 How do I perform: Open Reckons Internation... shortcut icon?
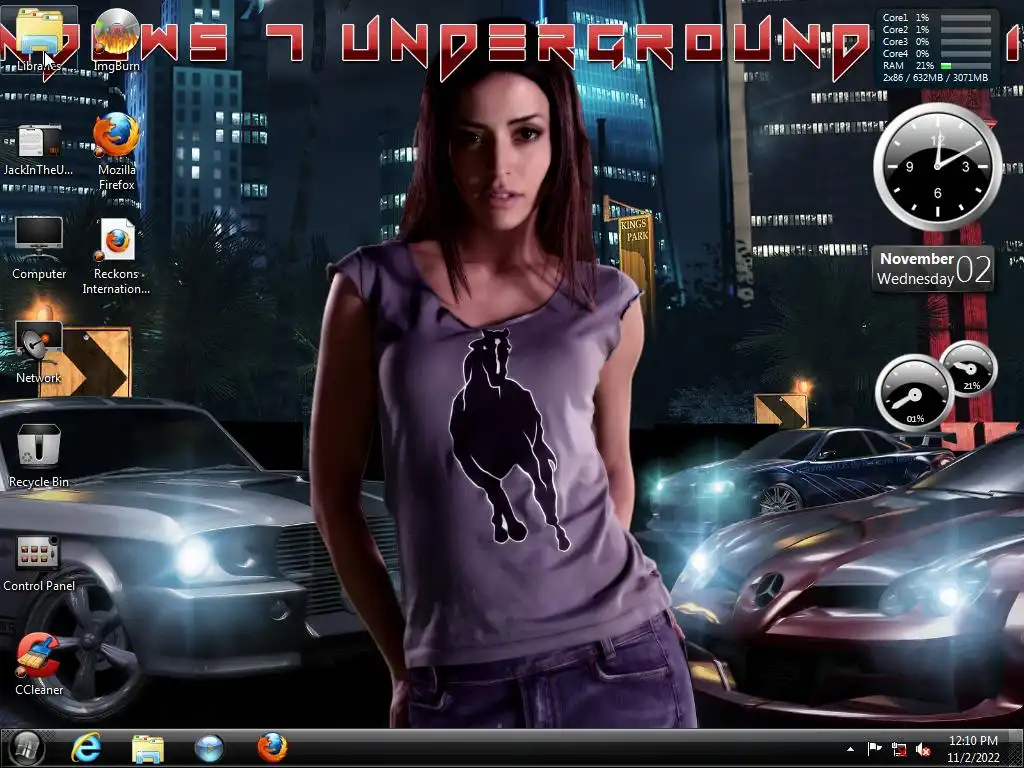point(116,256)
